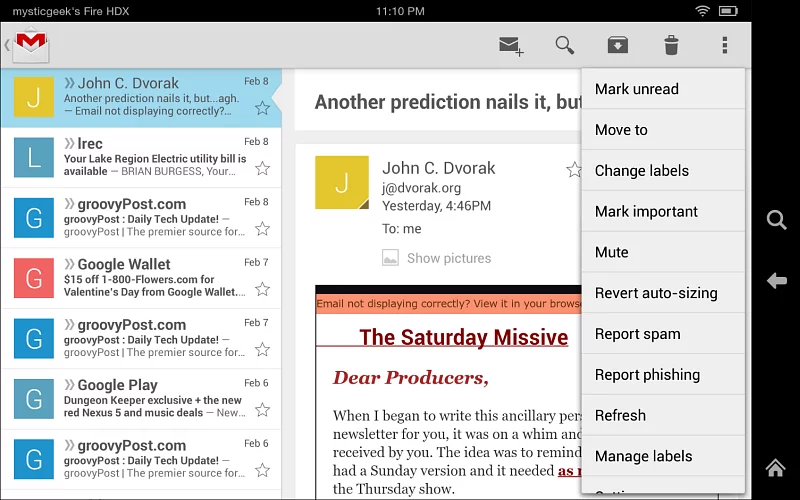Choose Report spam
Image resolution: width=800 pixels, height=500 pixels.
click(663, 334)
